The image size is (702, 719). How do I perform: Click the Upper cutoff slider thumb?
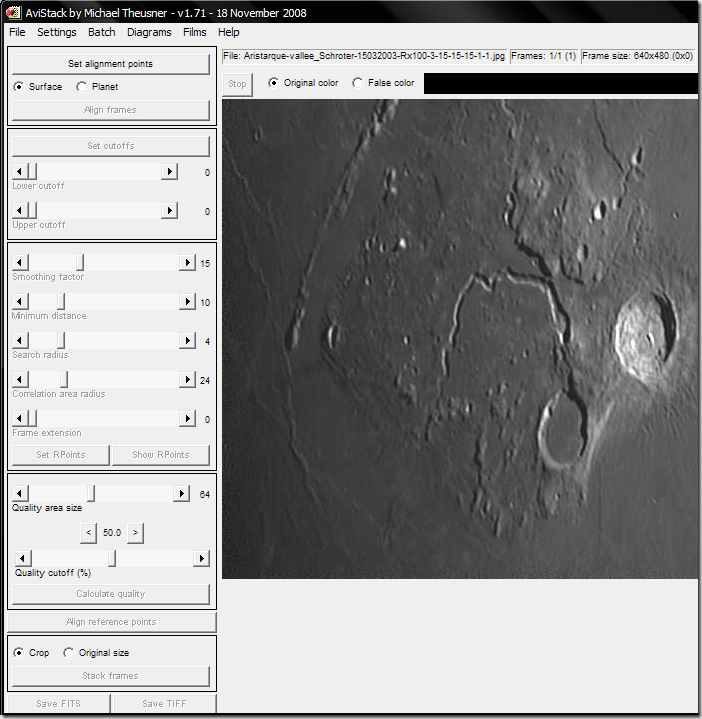click(x=32, y=210)
